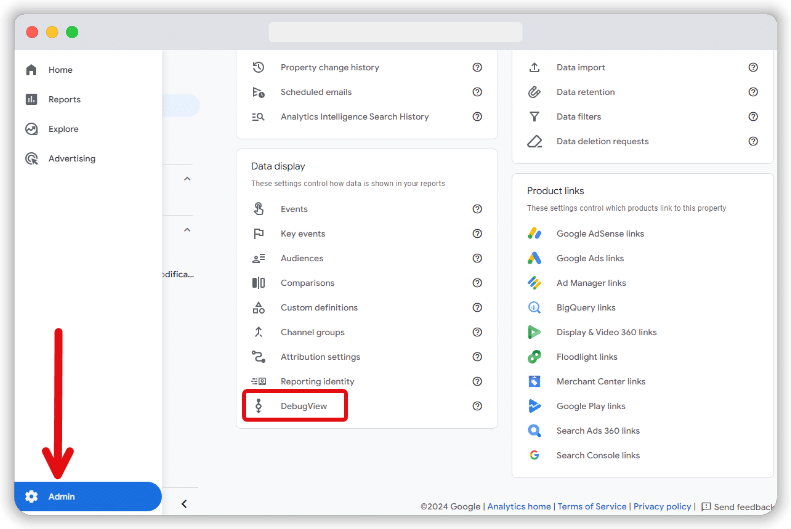The image size is (791, 529).
Task: Open help for Data retention
Action: coord(753,92)
